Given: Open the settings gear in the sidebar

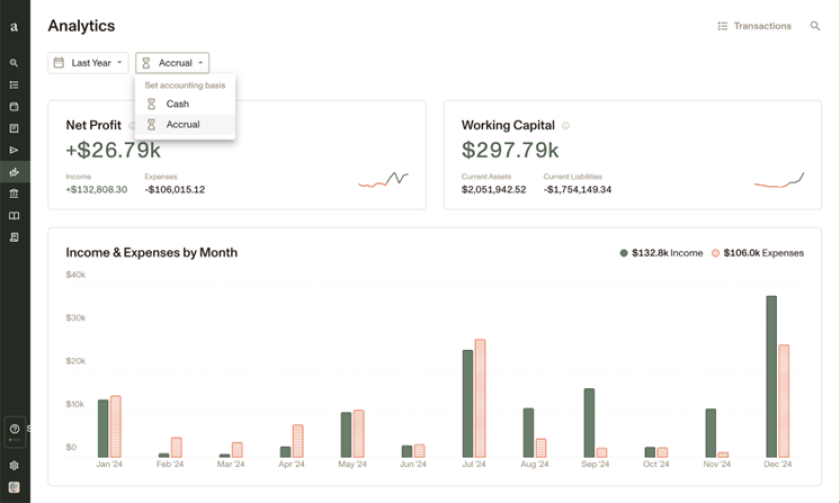Looking at the screenshot, I should tap(14, 465).
